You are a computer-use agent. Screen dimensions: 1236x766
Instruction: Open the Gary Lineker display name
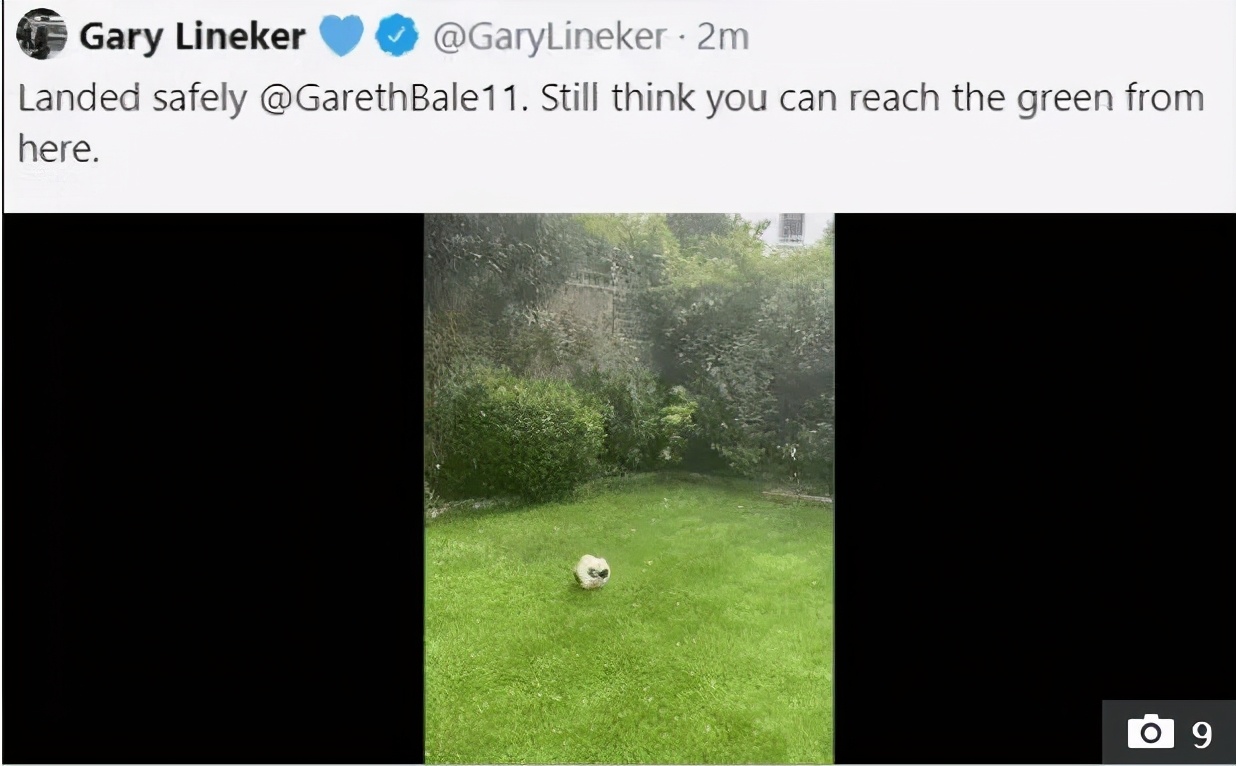(192, 37)
